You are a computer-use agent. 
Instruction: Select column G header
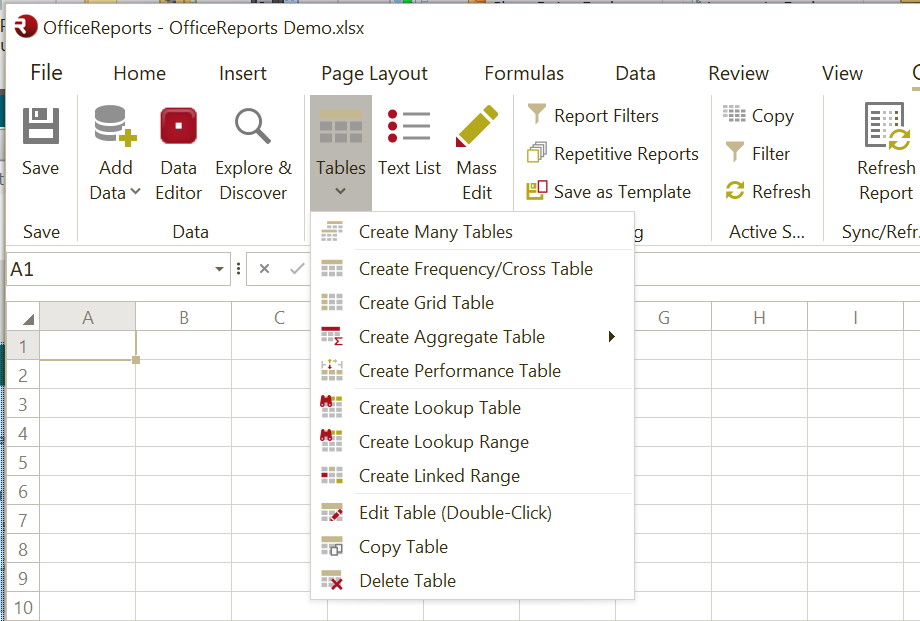click(664, 318)
